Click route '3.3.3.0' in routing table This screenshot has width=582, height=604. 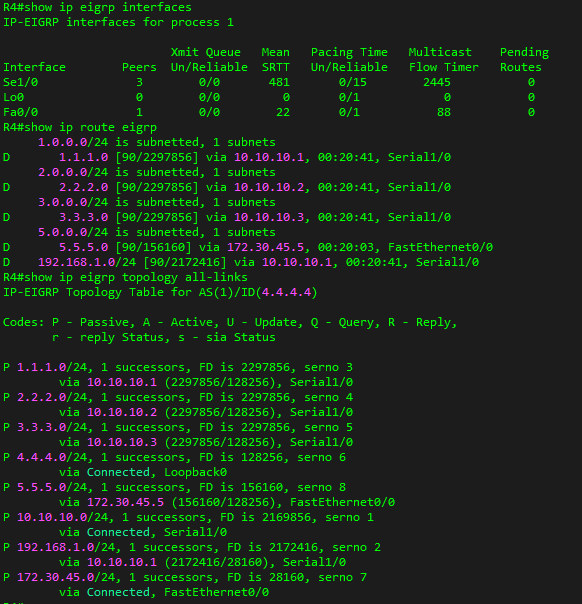[x=83, y=218]
